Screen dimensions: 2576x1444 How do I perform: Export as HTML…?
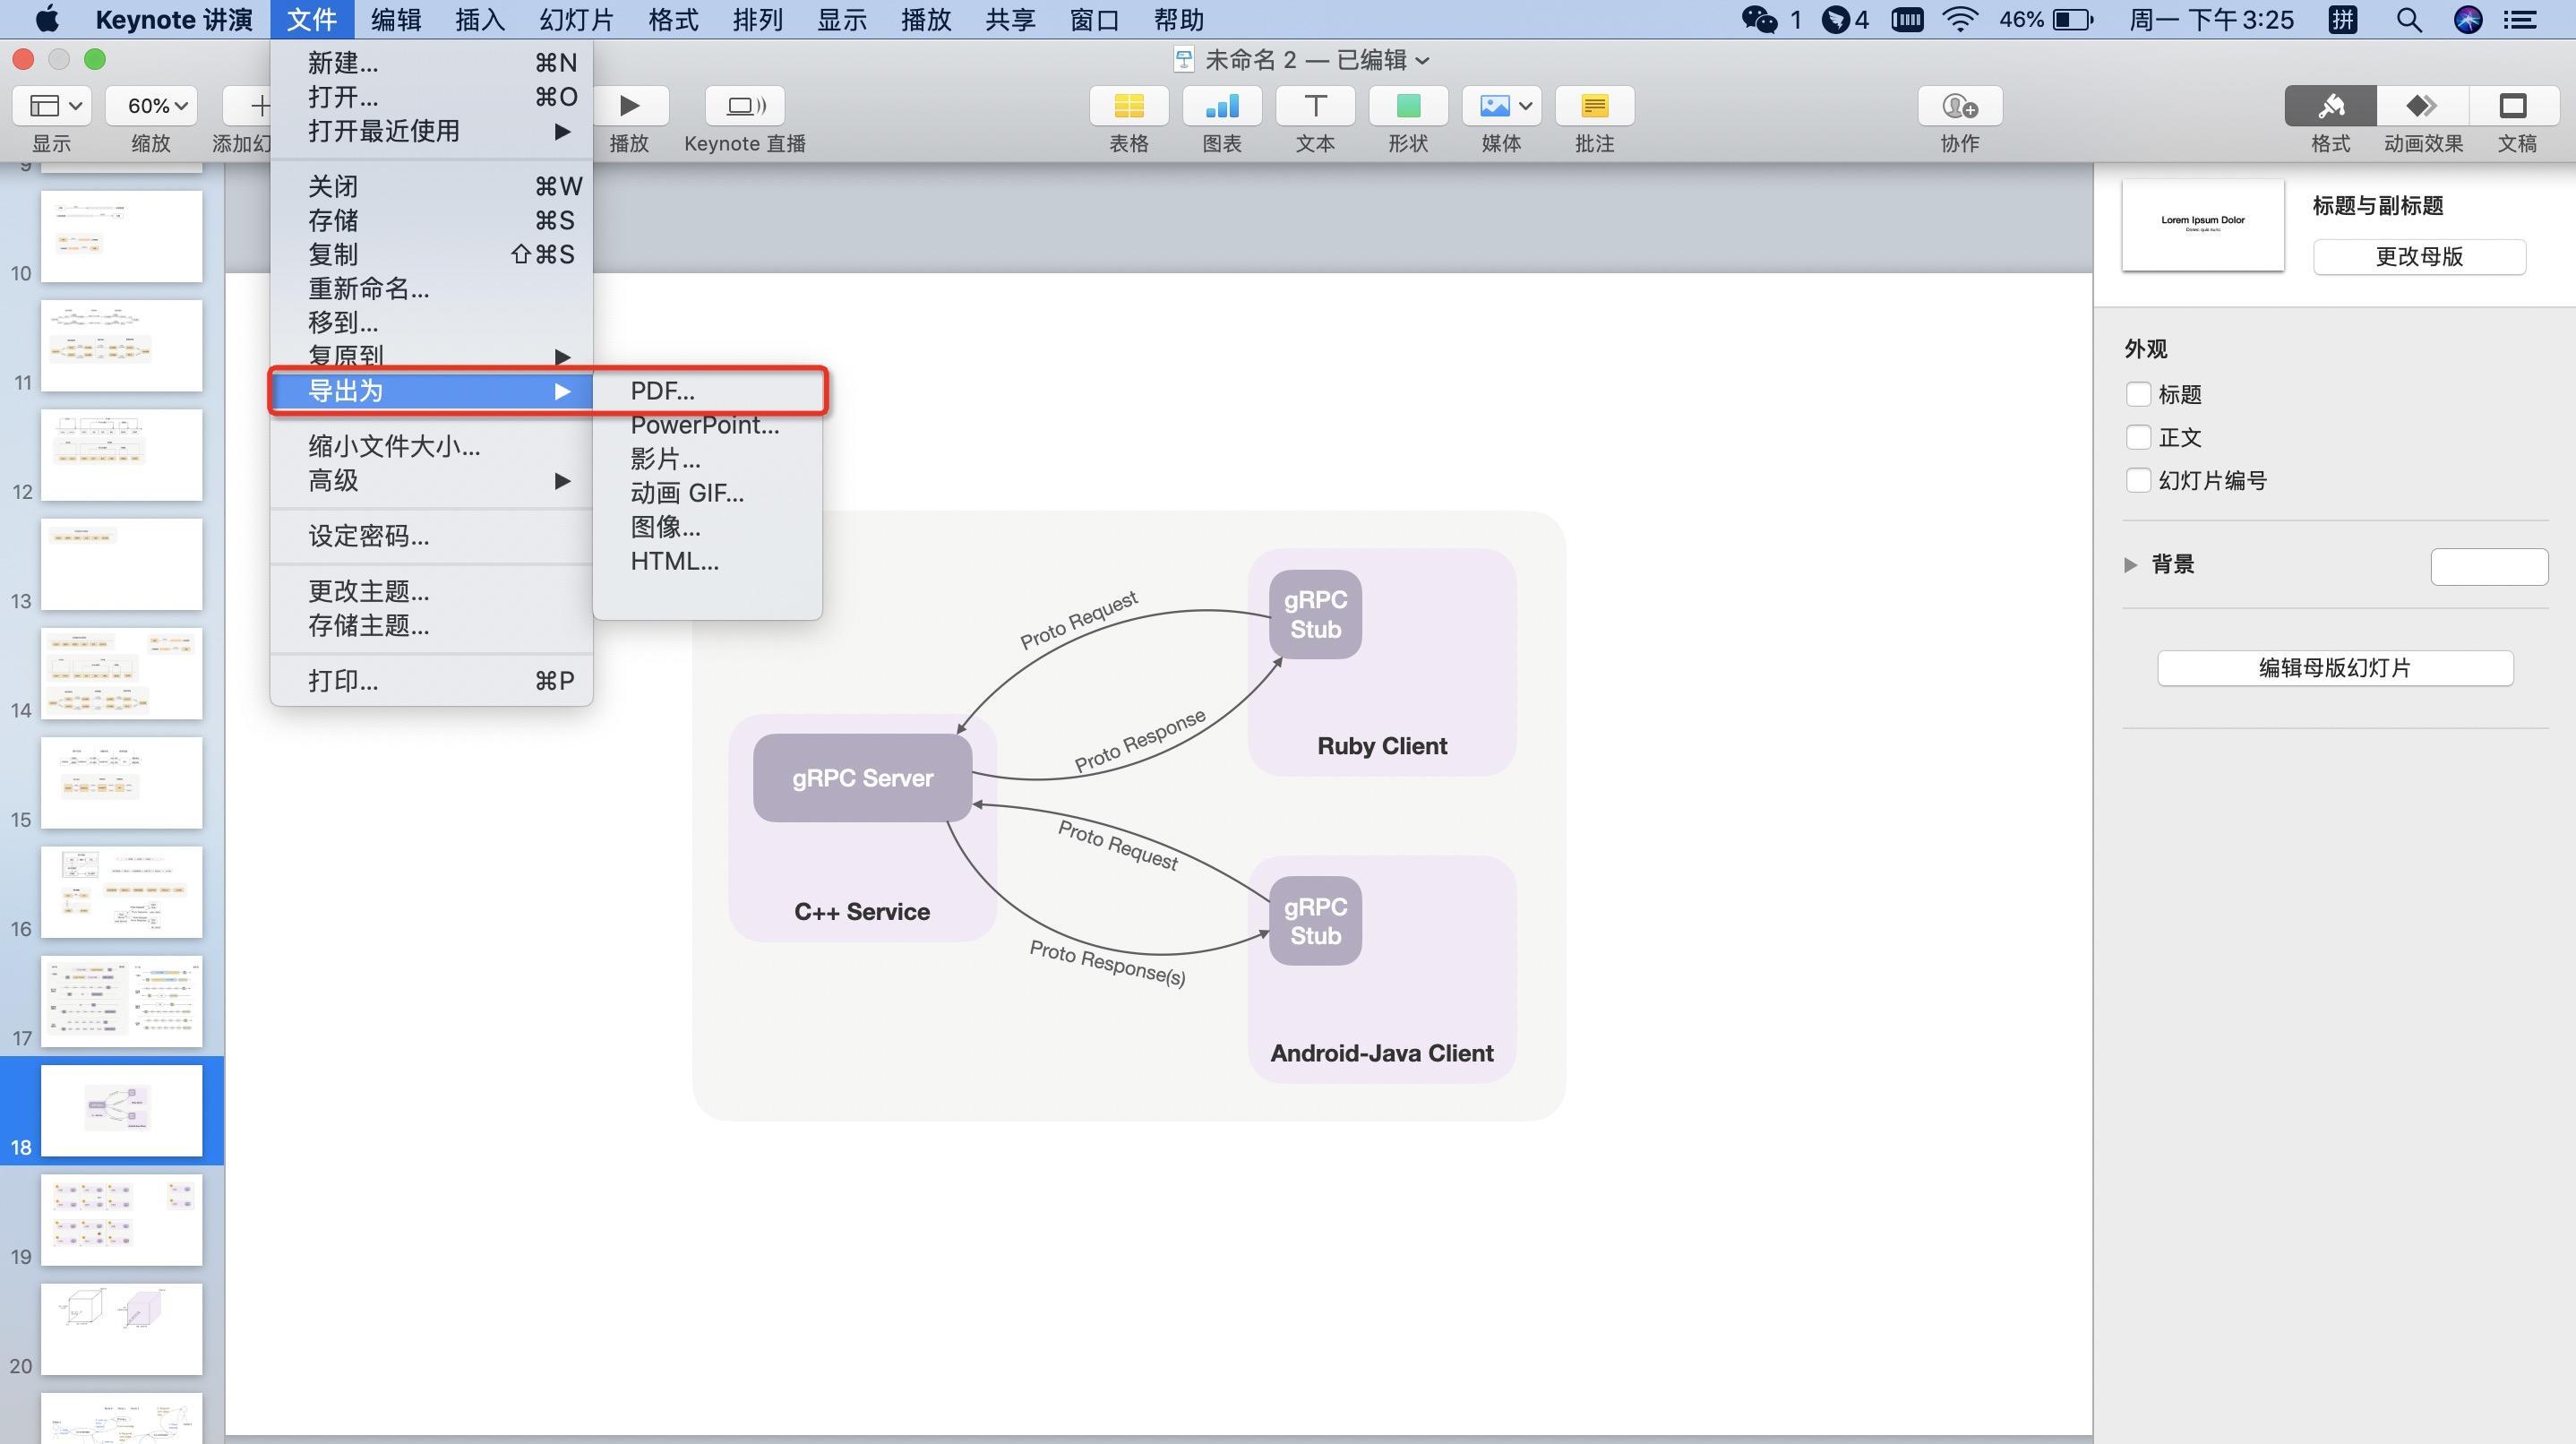click(x=708, y=561)
